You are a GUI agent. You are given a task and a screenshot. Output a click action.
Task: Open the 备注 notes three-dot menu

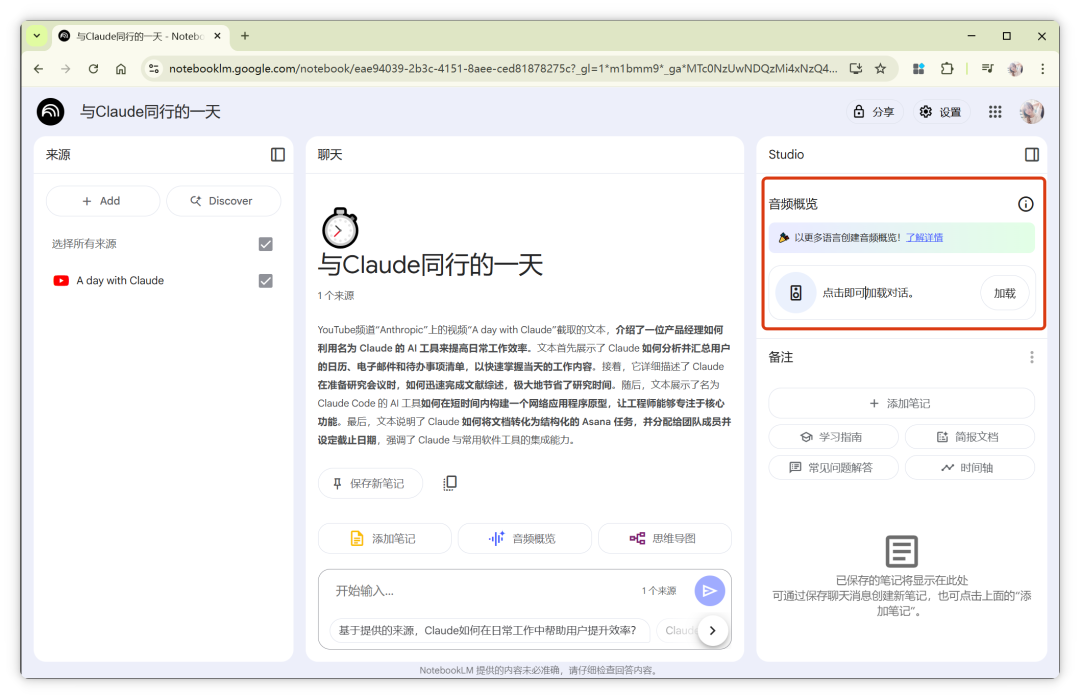(1031, 357)
